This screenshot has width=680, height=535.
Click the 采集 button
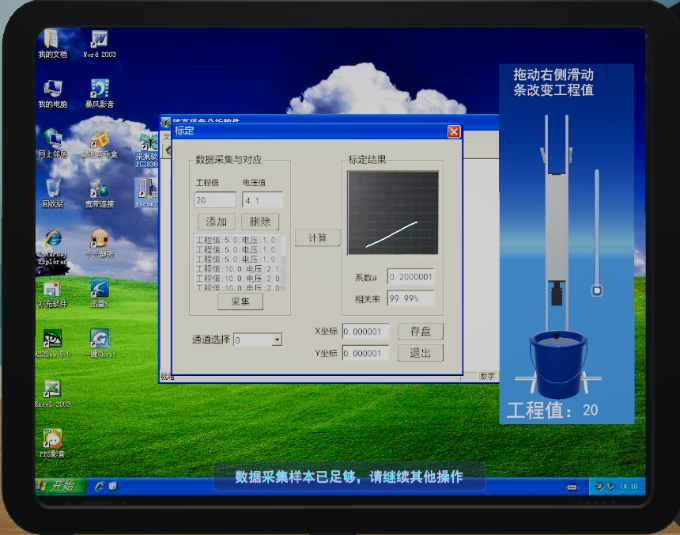coord(240,301)
